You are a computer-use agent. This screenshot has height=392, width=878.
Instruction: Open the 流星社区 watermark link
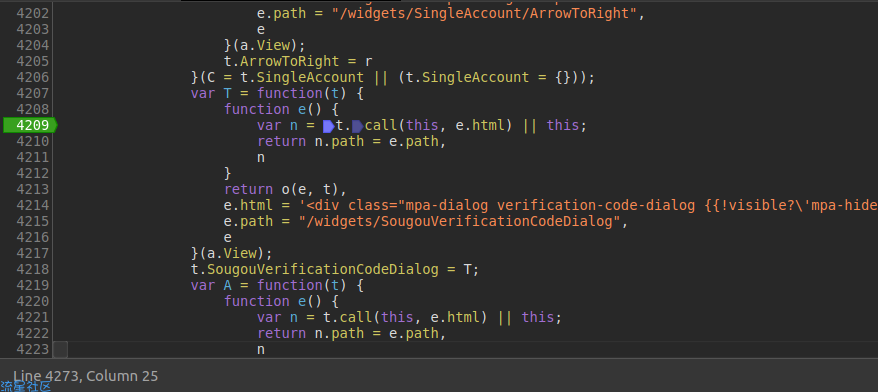pyautogui.click(x=26, y=386)
